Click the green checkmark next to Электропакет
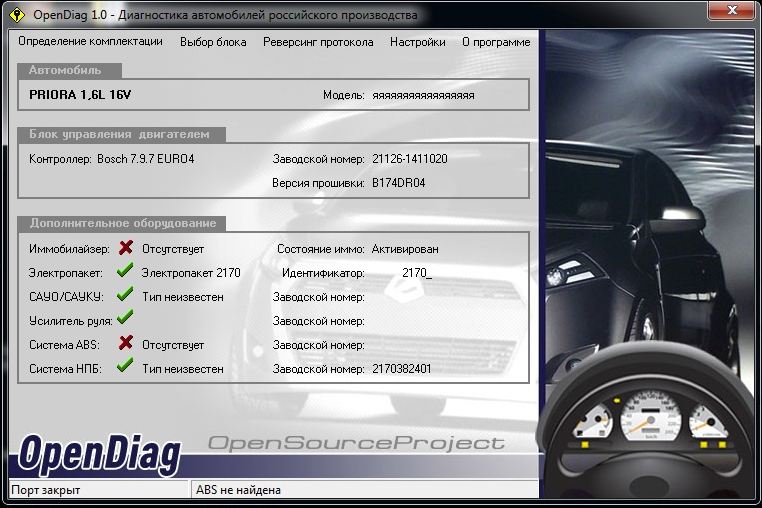762x508 pixels. [125, 270]
